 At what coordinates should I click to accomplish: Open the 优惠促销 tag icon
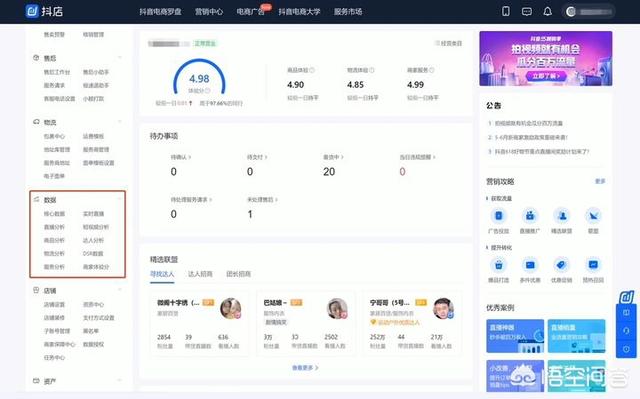pos(561,265)
